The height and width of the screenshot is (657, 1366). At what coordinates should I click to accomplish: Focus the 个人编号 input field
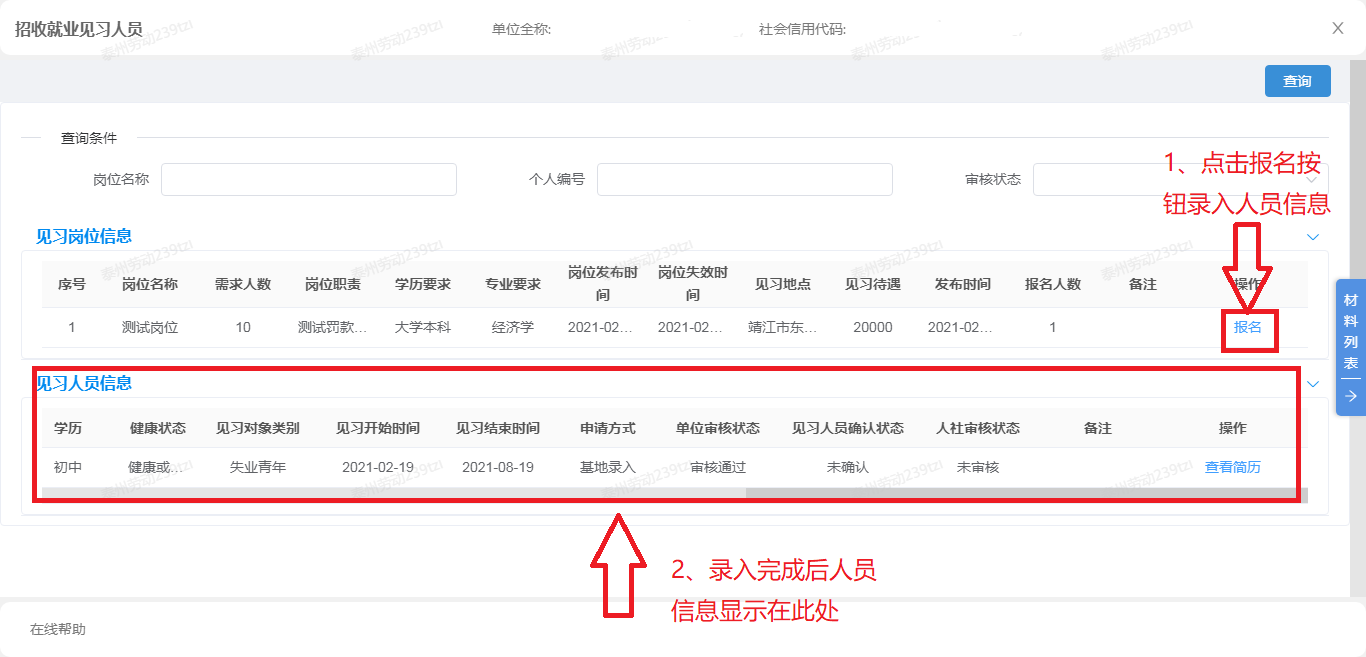click(x=744, y=180)
